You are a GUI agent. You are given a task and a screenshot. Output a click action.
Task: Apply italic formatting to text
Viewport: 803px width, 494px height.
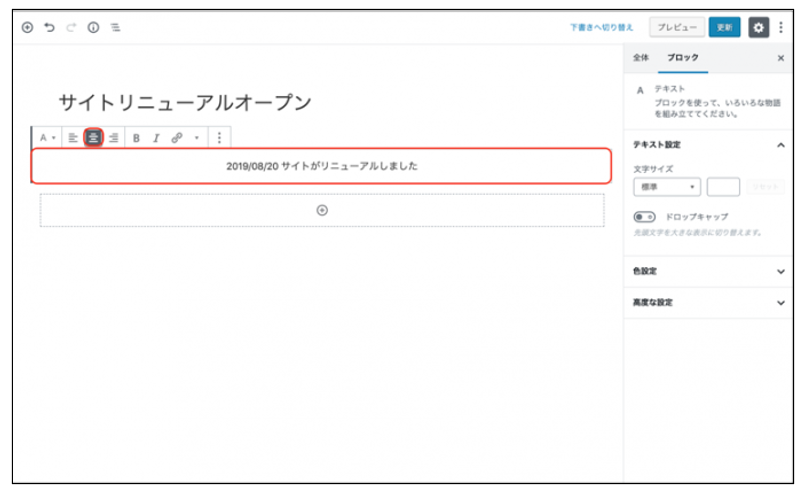(x=156, y=138)
